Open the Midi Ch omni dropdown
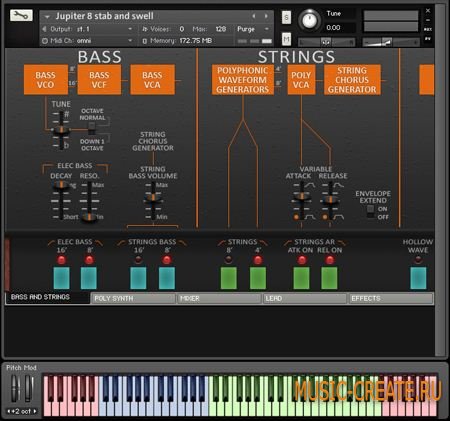Image resolution: width=450 pixels, height=421 pixels. click(88, 41)
